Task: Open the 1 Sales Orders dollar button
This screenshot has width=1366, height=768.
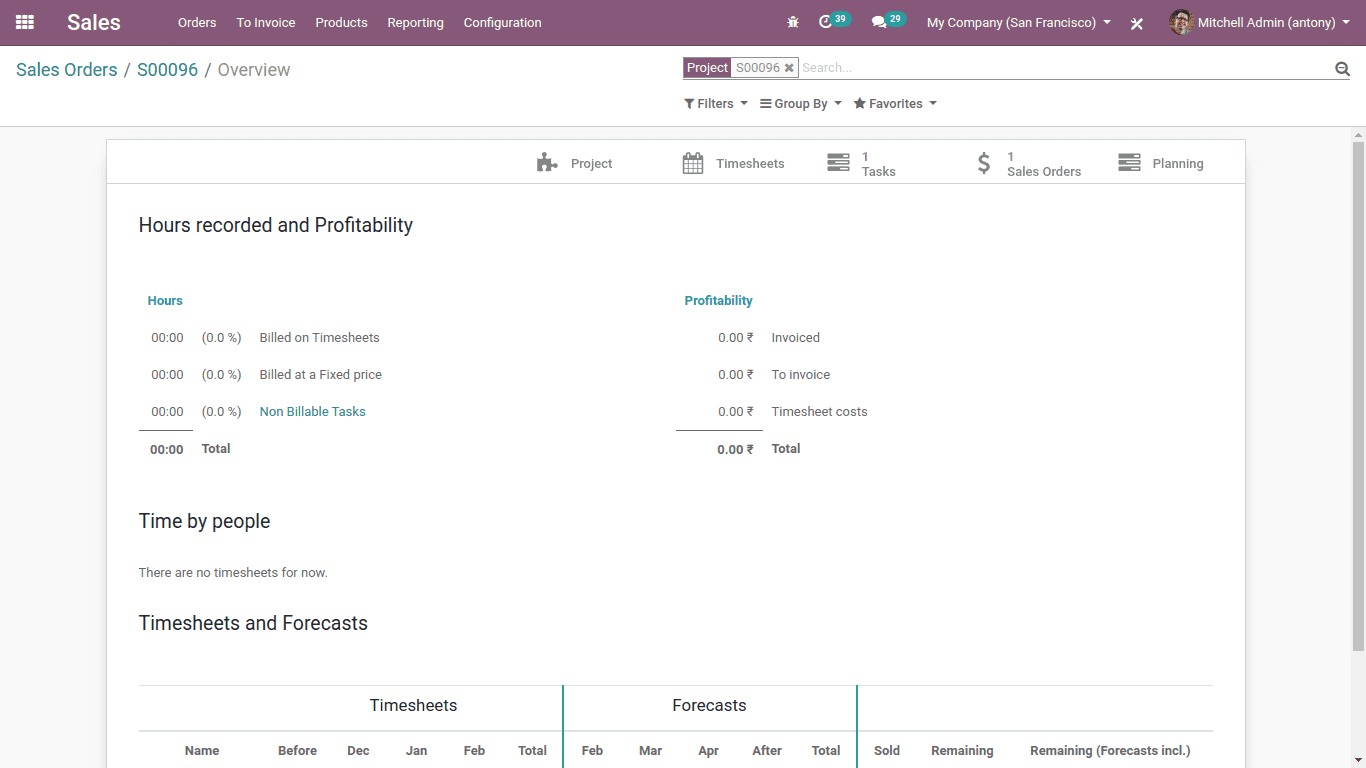Action: point(1029,163)
